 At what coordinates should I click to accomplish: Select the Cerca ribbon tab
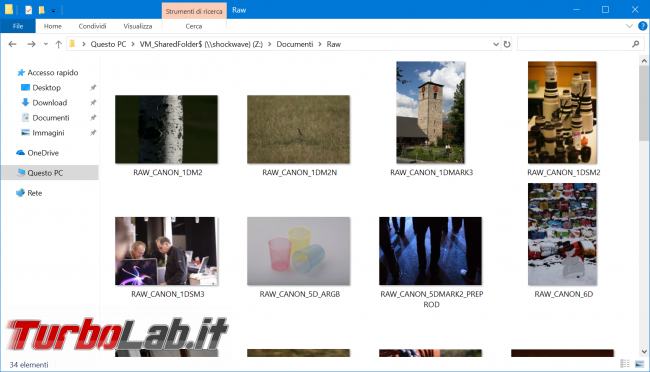pyautogui.click(x=194, y=26)
